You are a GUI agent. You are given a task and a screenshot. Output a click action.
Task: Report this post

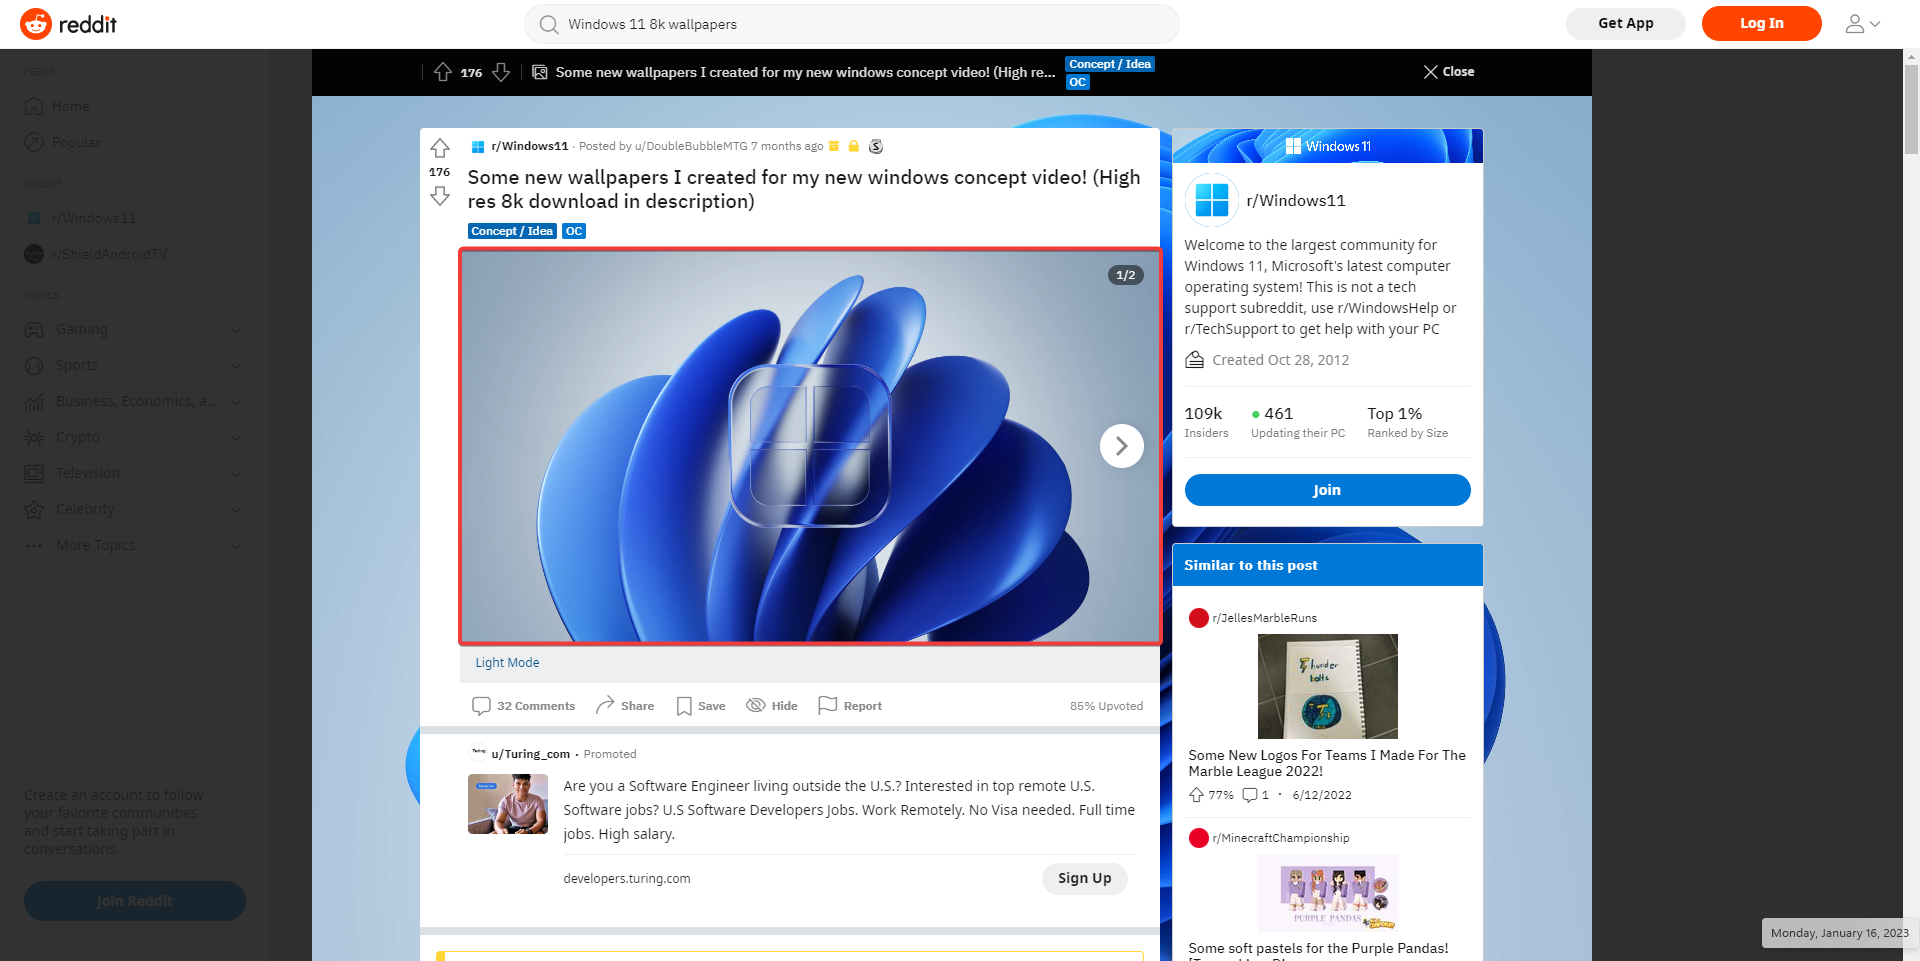(x=850, y=706)
